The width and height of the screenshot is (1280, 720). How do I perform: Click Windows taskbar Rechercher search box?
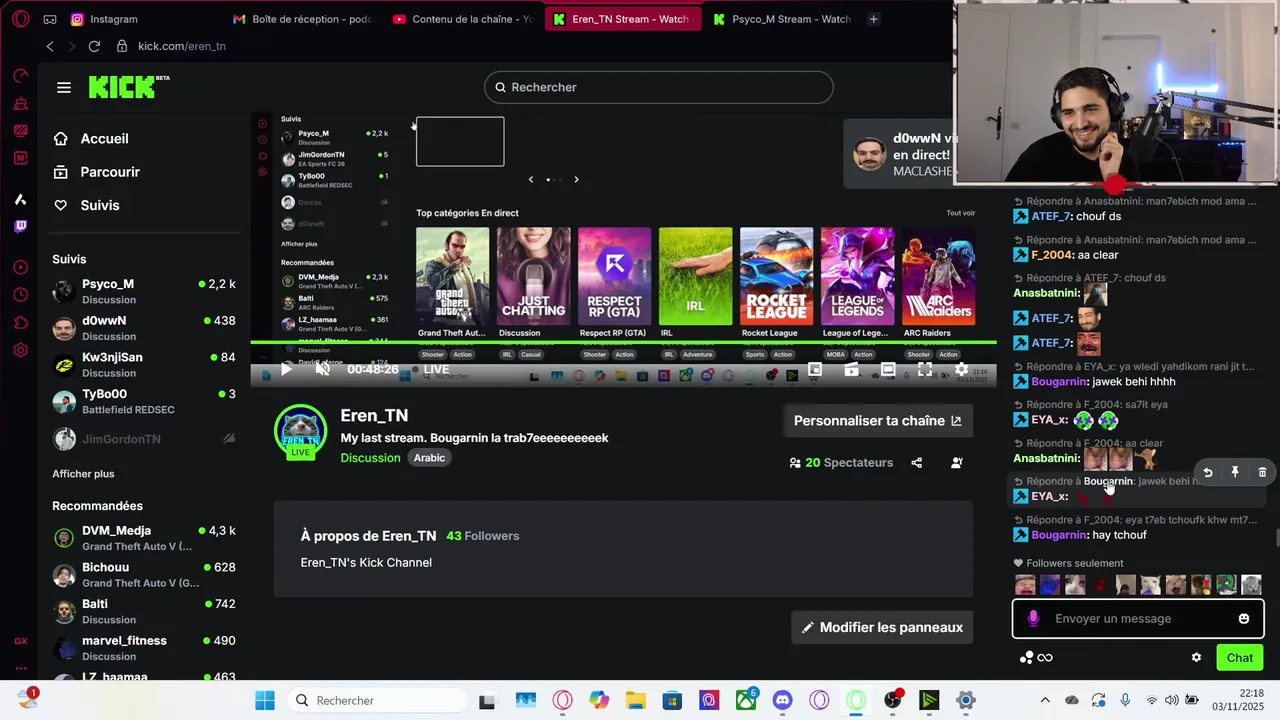tap(378, 701)
